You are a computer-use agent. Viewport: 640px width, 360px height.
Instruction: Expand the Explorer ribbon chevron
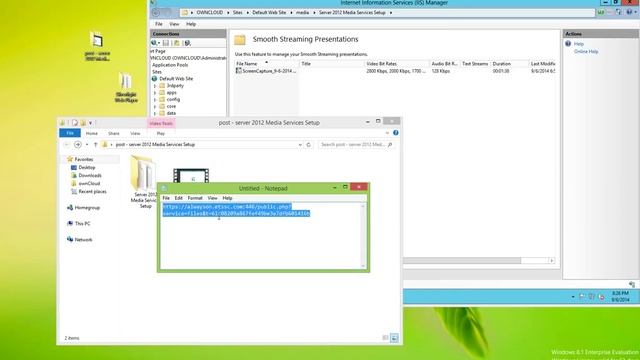[x=387, y=133]
